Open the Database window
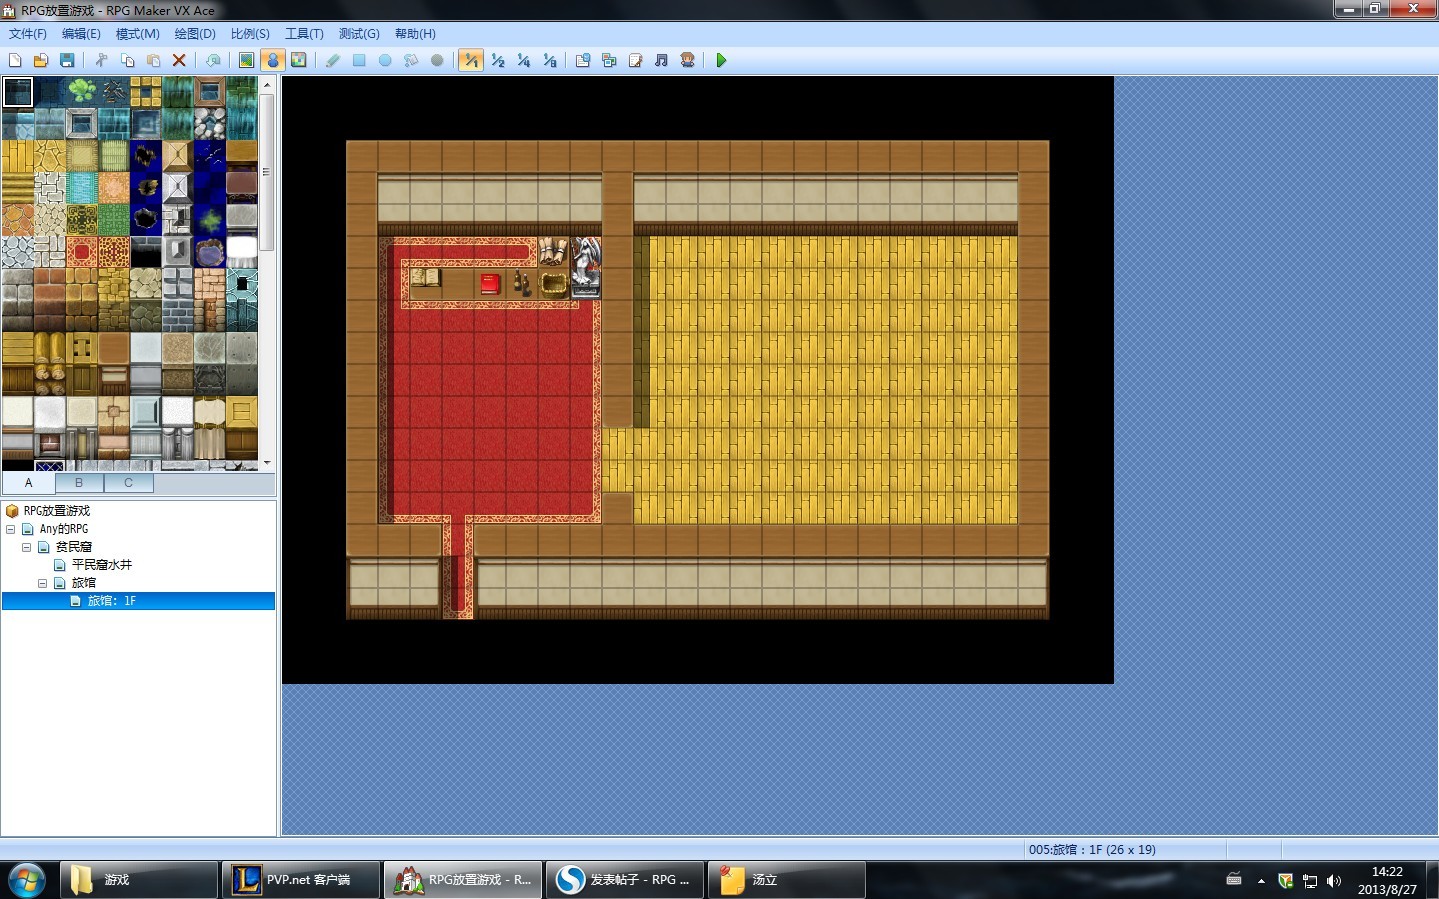 (583, 61)
